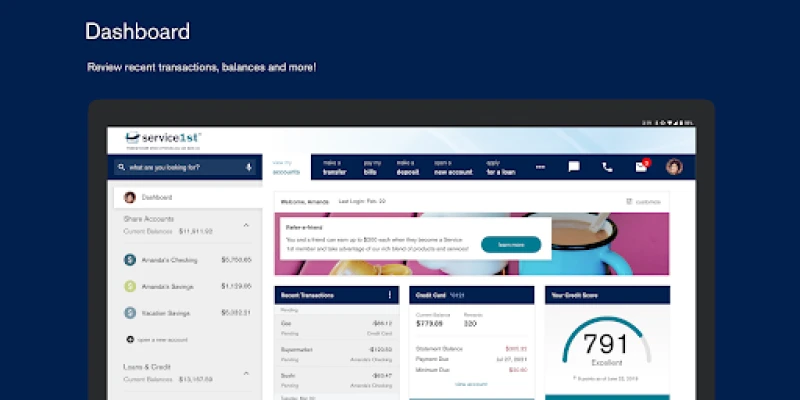
Task: Click the plus icon to open new account
Action: pos(130,339)
